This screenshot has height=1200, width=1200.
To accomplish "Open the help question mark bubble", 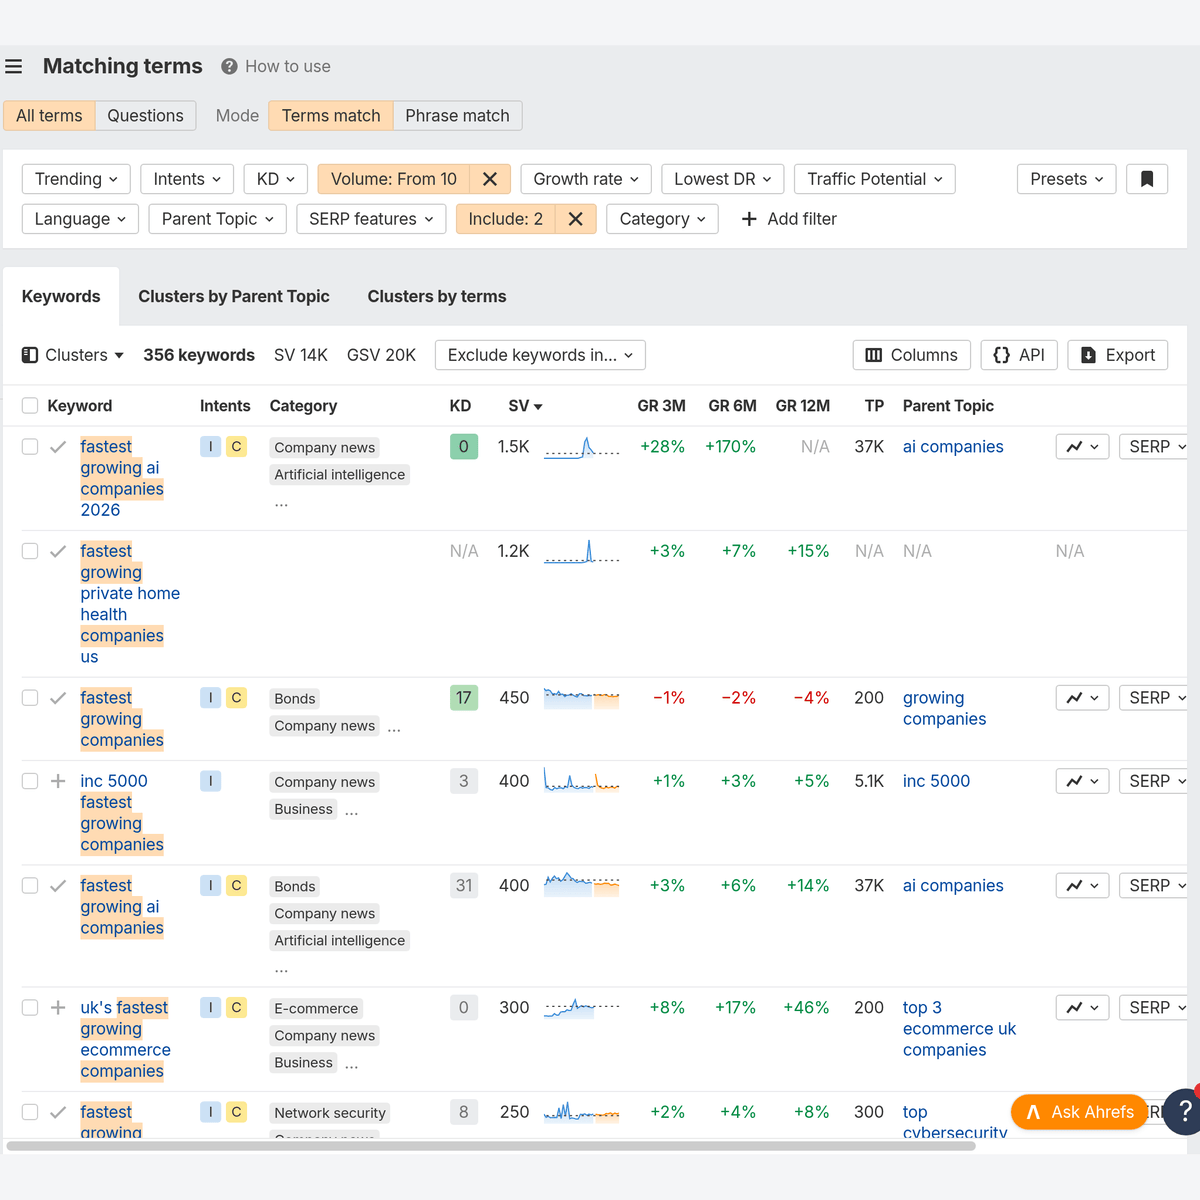I will [1184, 1112].
